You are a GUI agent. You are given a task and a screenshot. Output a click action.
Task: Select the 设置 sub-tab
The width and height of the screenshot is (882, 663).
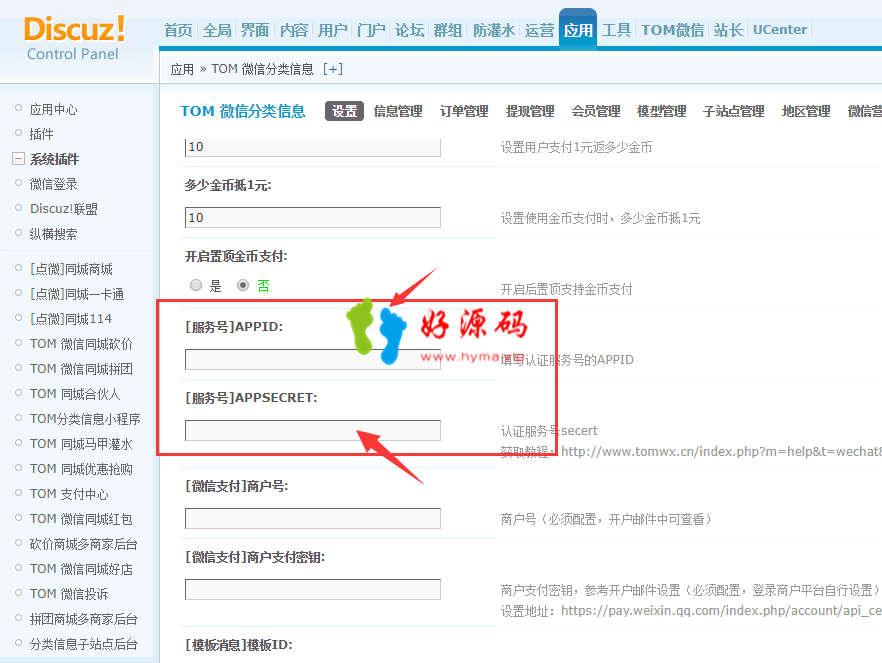[x=344, y=111]
